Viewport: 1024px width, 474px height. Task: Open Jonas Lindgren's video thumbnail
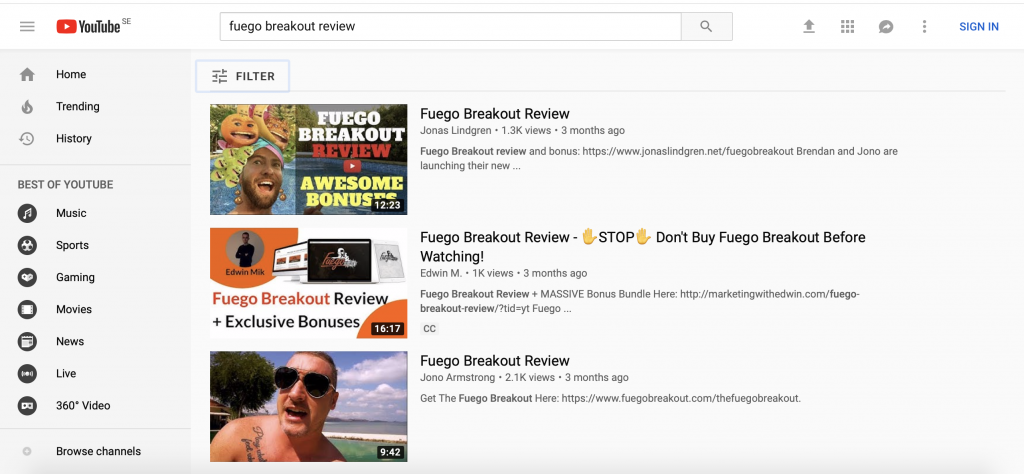308,159
